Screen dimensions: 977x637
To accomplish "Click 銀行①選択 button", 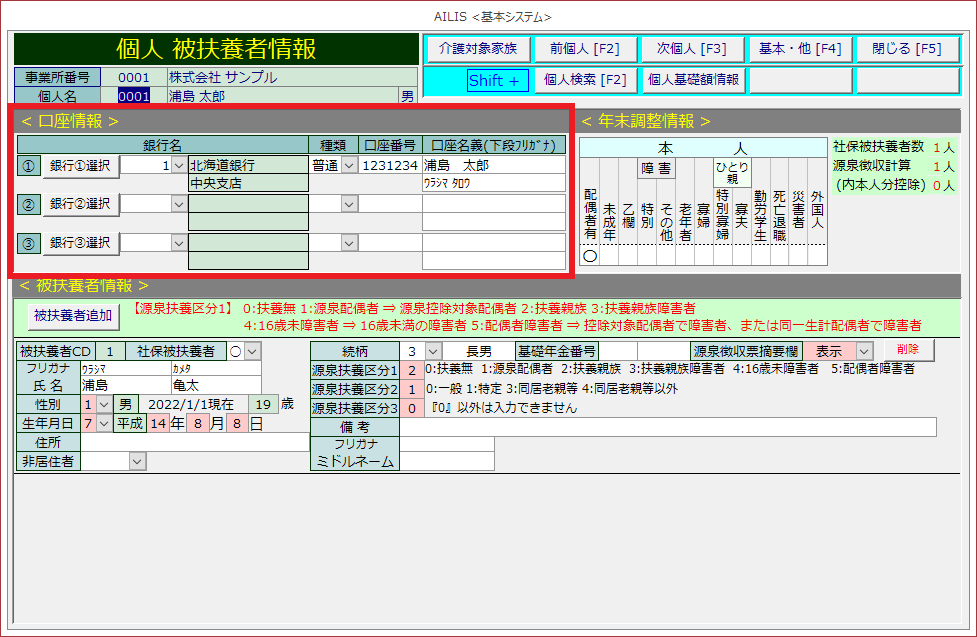I will point(80,166).
